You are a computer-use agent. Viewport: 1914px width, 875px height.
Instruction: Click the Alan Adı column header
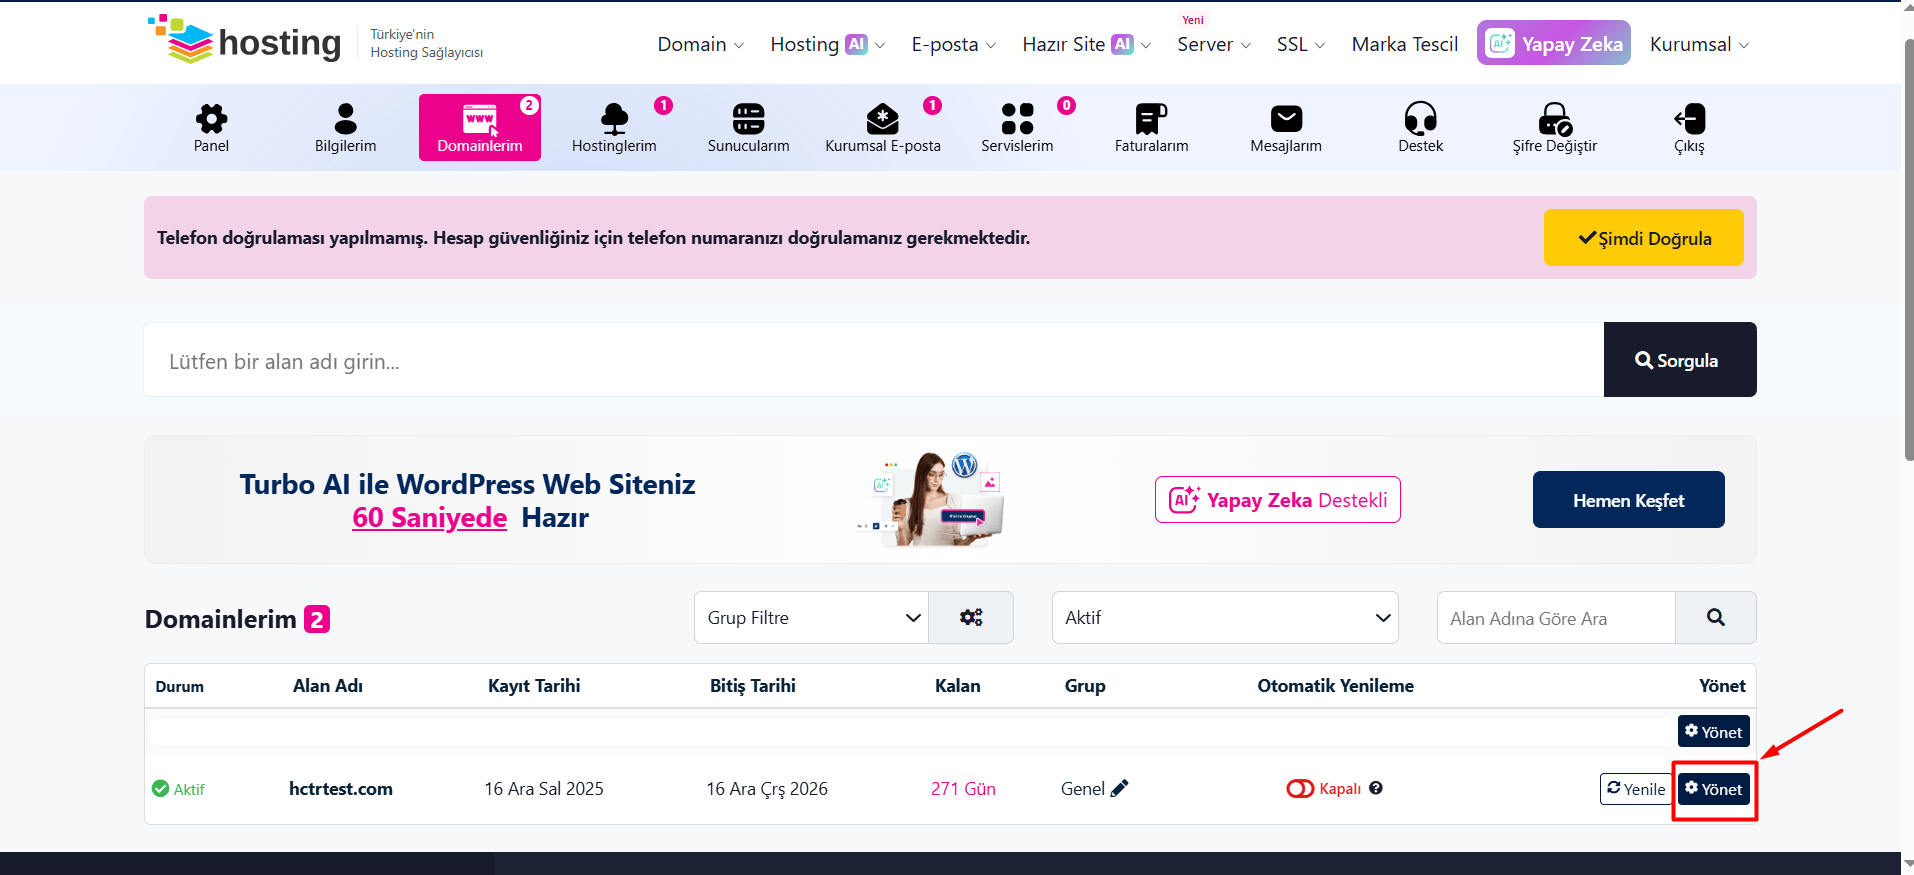click(x=328, y=685)
